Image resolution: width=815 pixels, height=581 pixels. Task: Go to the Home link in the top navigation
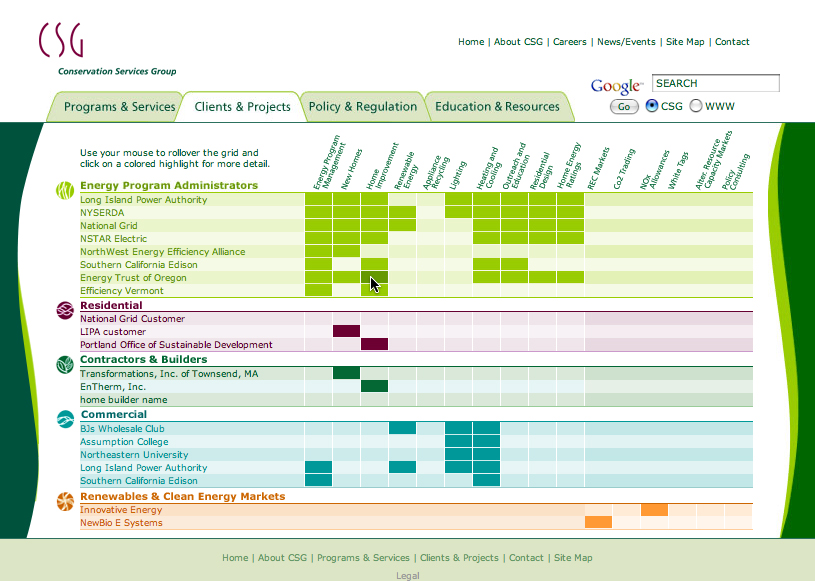click(471, 42)
